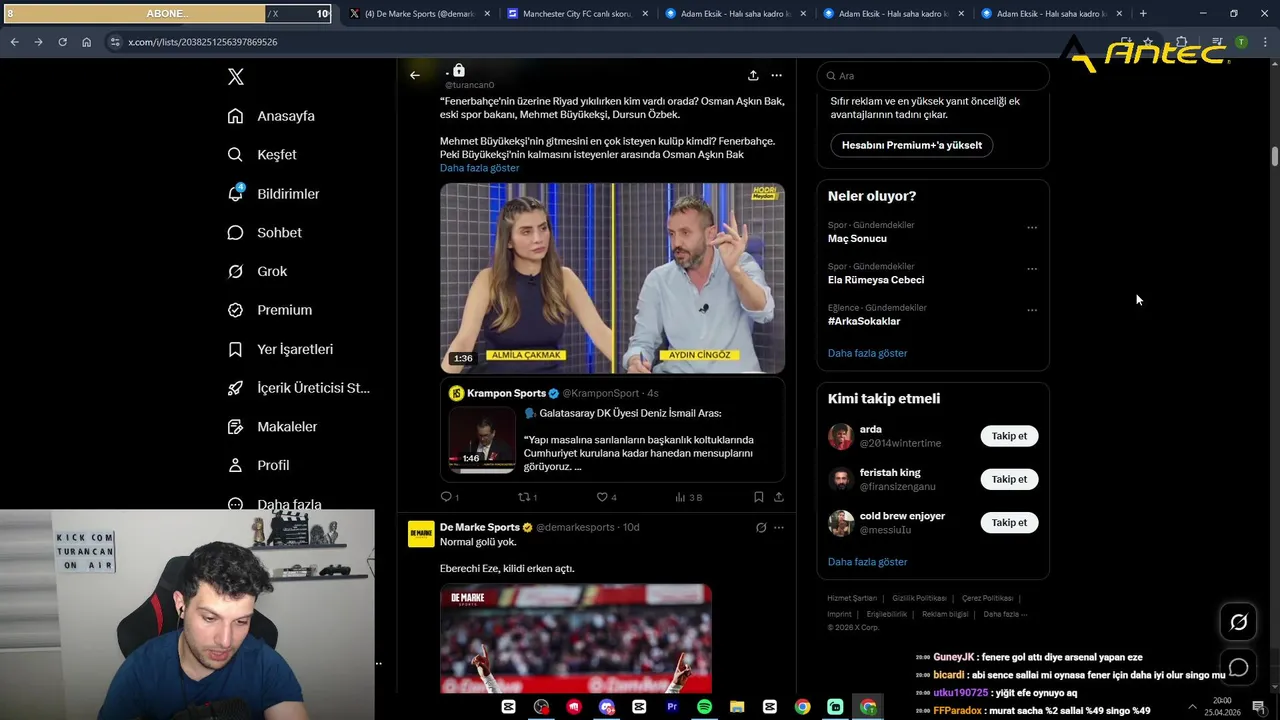Follow cold brew enjoyer with Takip et
Image resolution: width=1280 pixels, height=720 pixels.
[x=1009, y=522]
